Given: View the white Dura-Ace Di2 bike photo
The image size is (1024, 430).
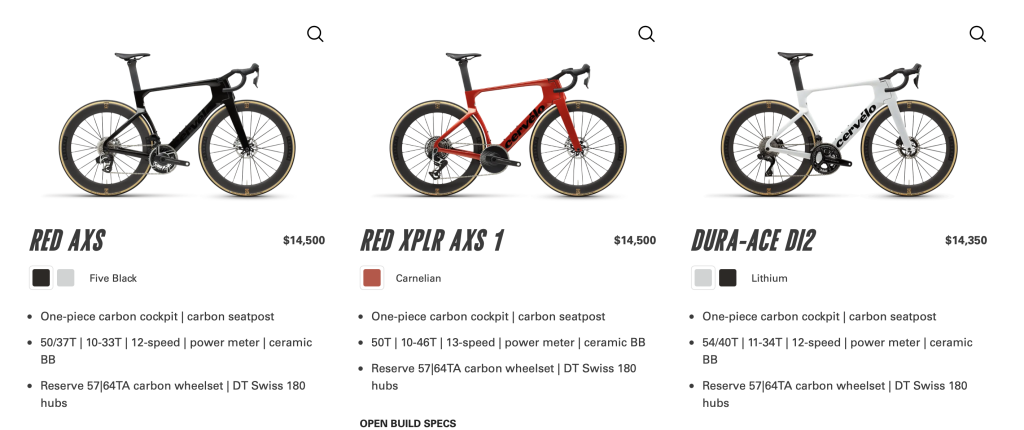Looking at the screenshot, I should [838, 125].
